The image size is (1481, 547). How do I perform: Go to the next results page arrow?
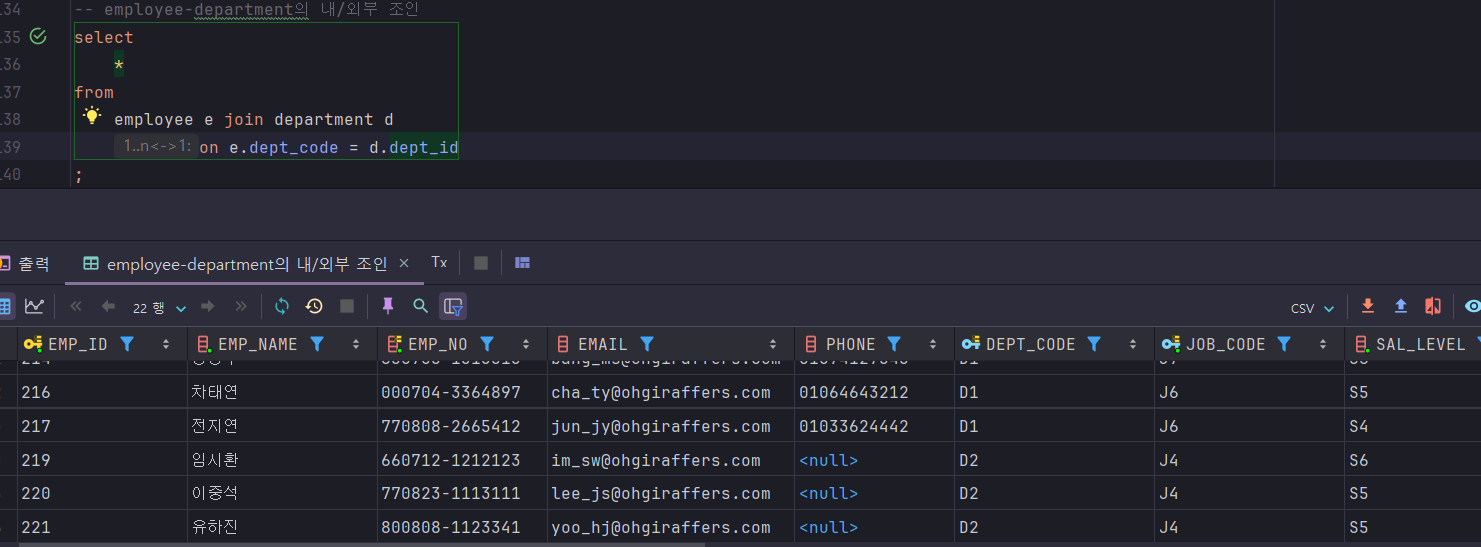pos(208,306)
